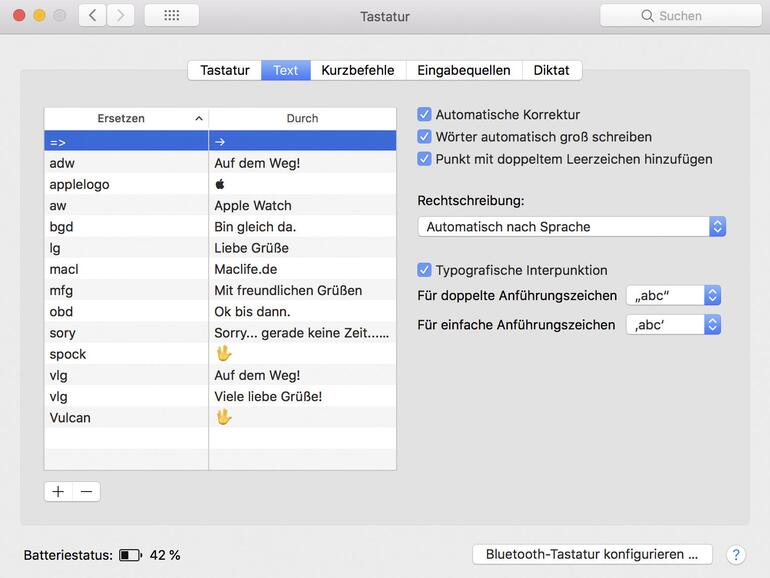Switch to the Kurzbefehle tab
Screen dimensions: 770x578
click(357, 70)
